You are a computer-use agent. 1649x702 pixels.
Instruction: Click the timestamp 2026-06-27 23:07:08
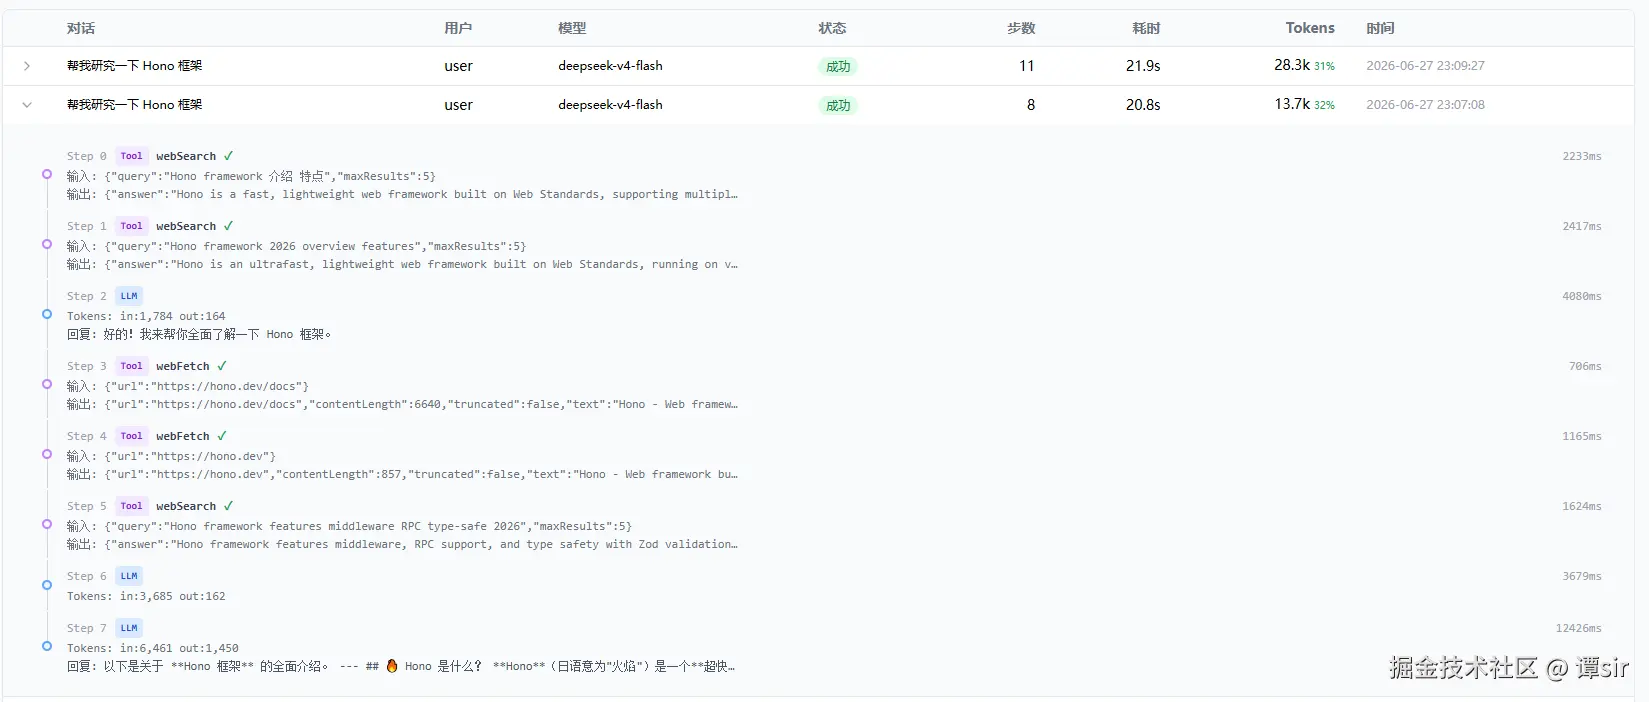point(1425,105)
